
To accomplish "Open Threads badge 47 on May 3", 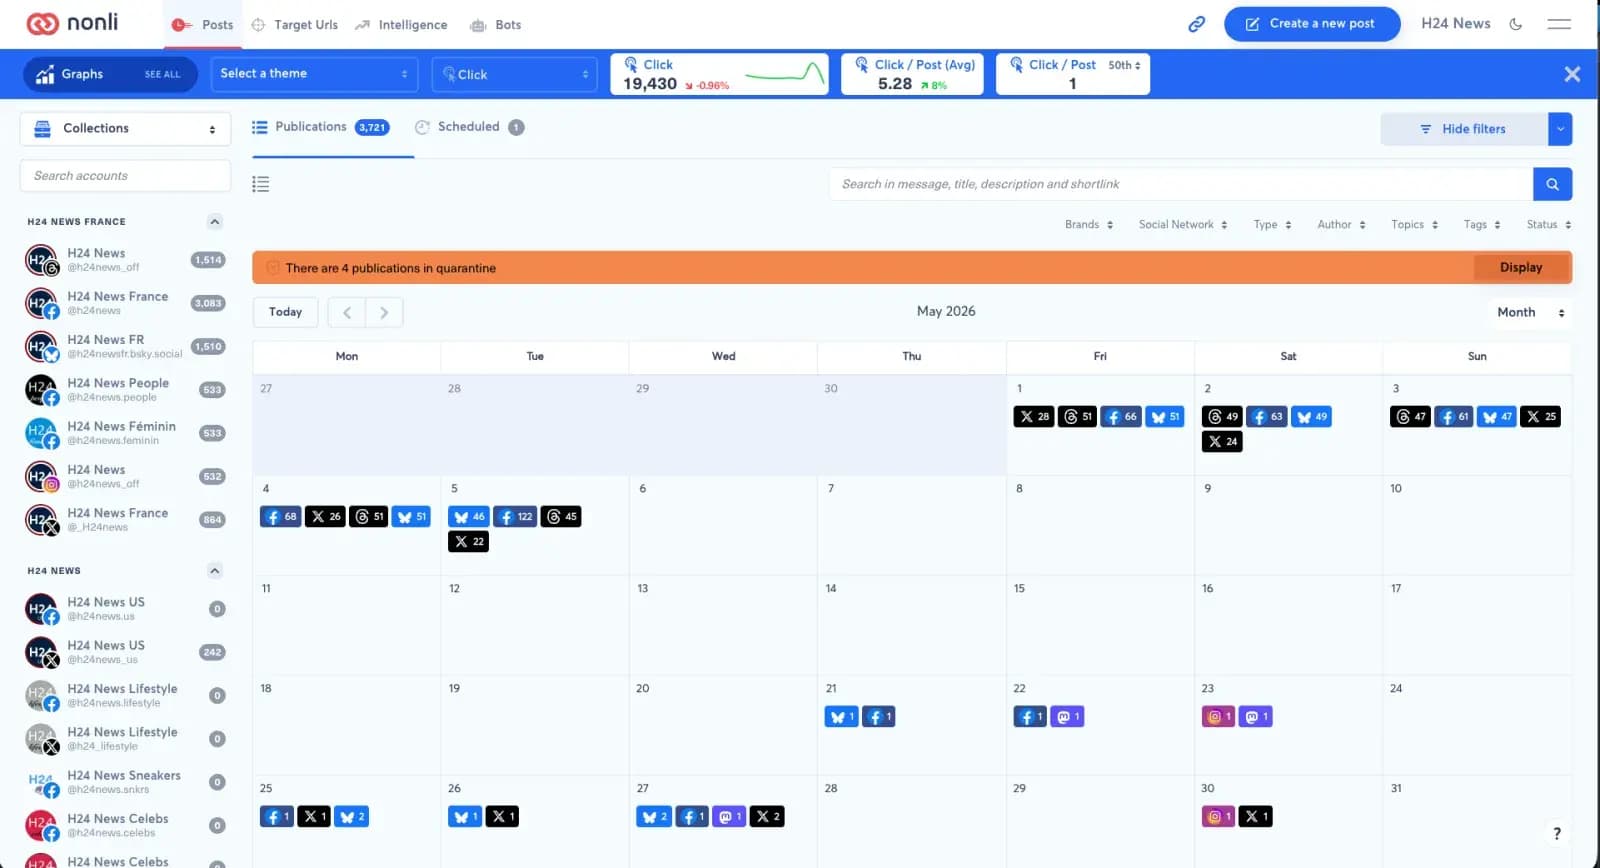I will point(1410,417).
